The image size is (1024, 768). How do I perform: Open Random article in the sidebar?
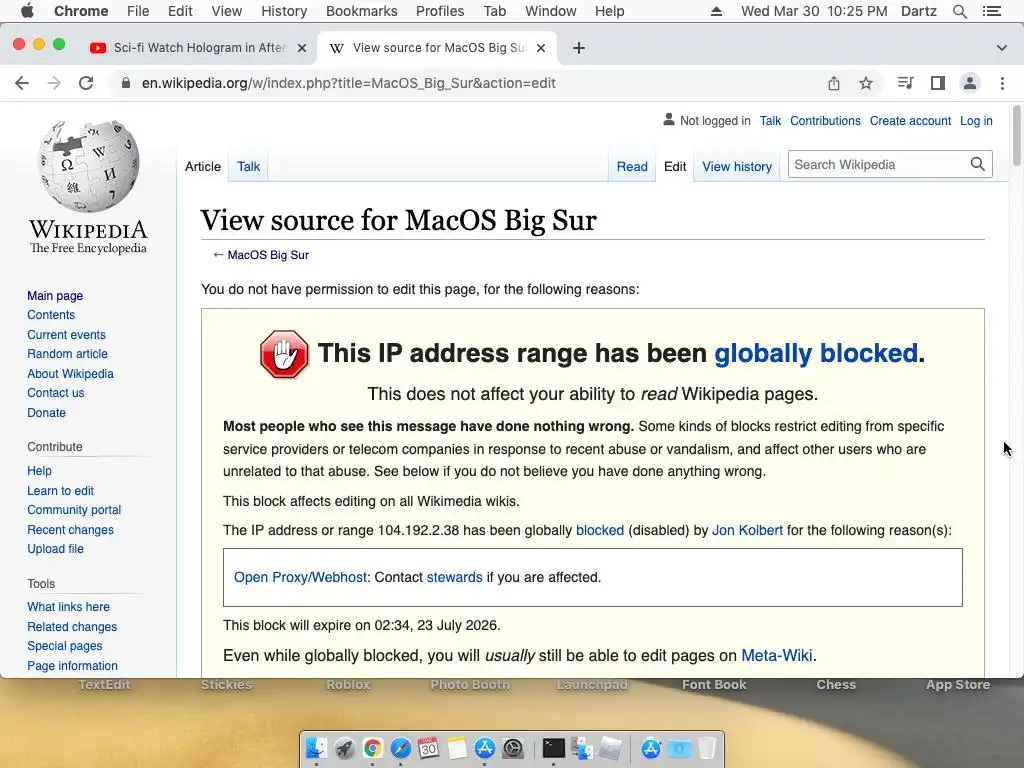click(67, 354)
